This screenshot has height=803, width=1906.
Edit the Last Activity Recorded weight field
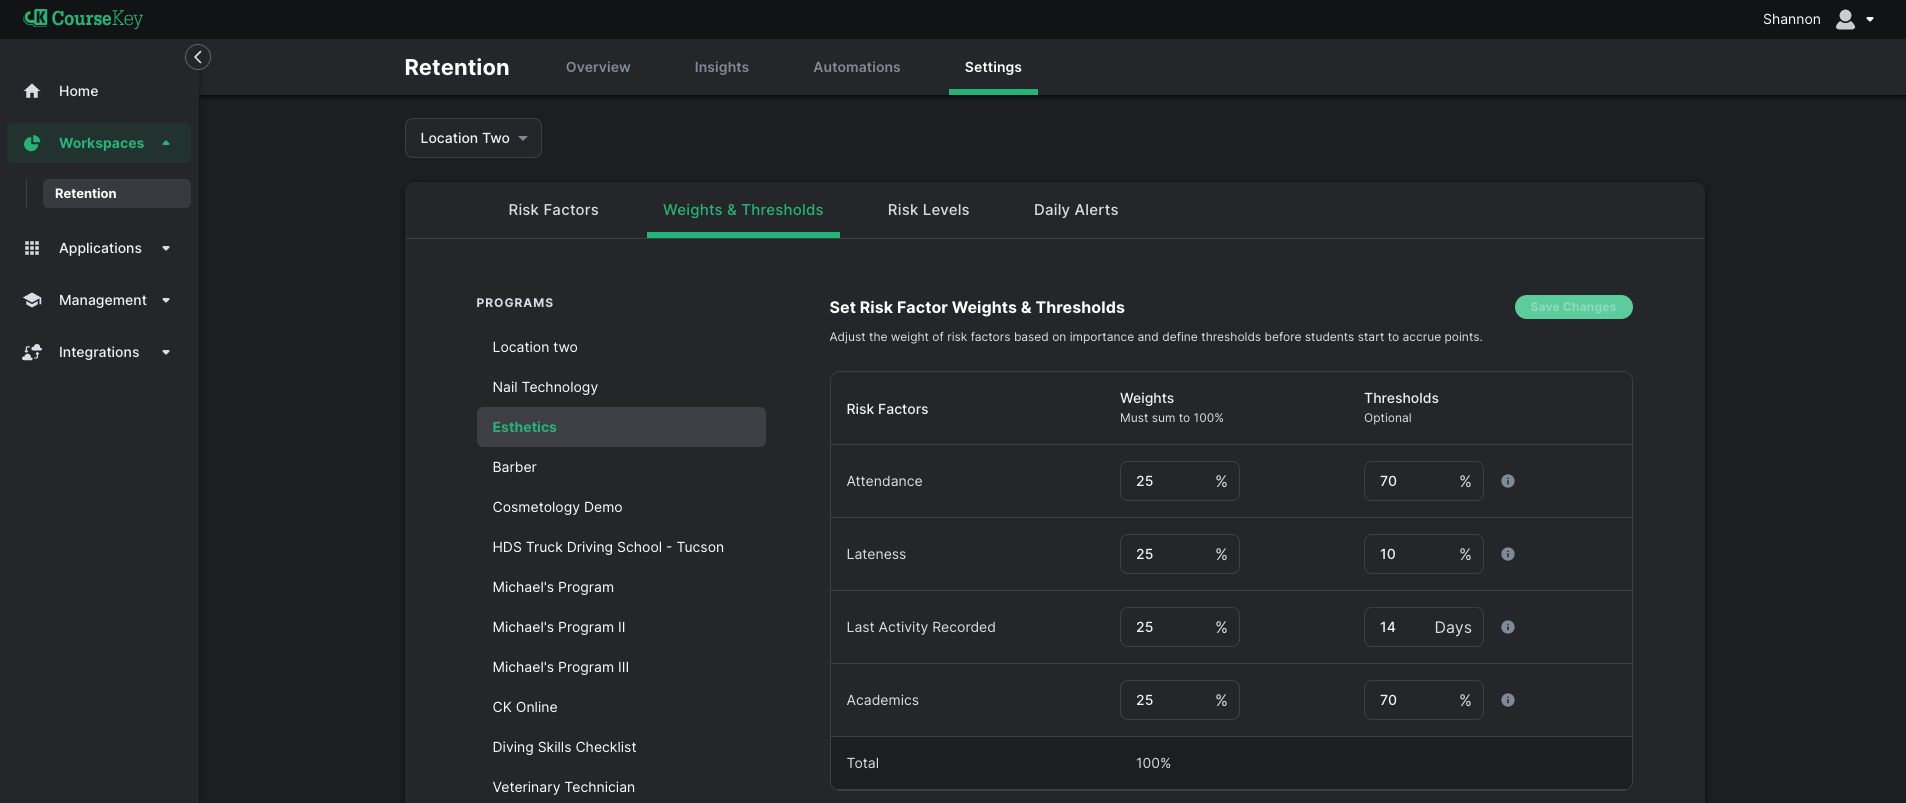[1179, 627]
